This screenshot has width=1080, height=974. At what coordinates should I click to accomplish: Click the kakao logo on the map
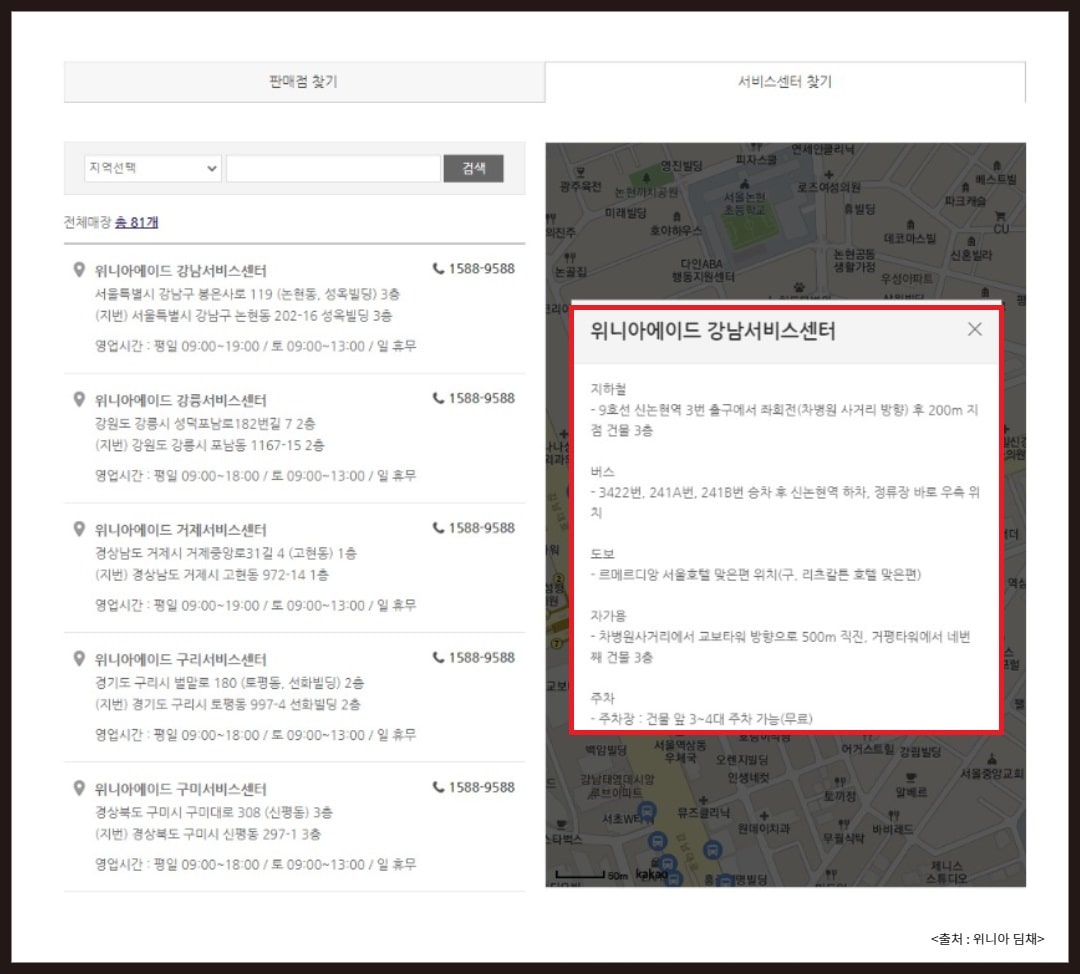click(652, 873)
